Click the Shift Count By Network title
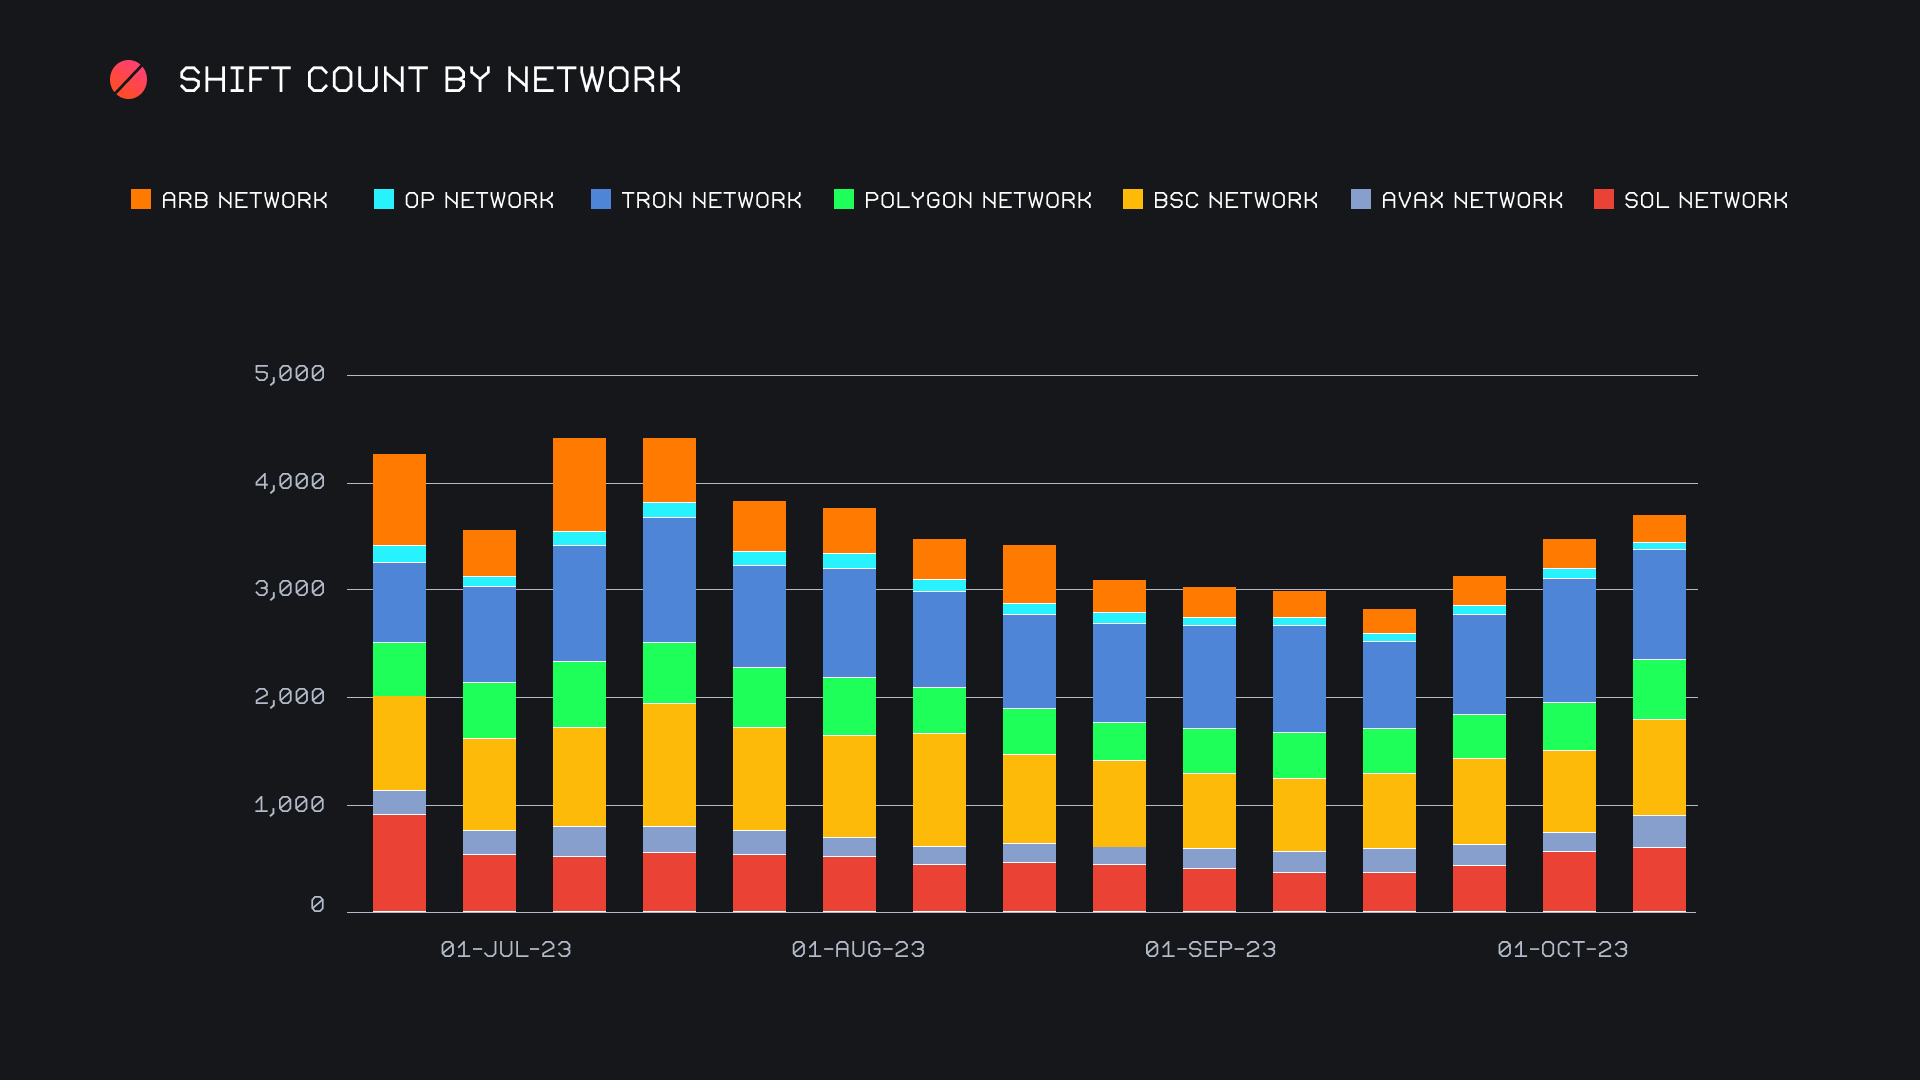Viewport: 1920px width, 1080px height. (430, 80)
